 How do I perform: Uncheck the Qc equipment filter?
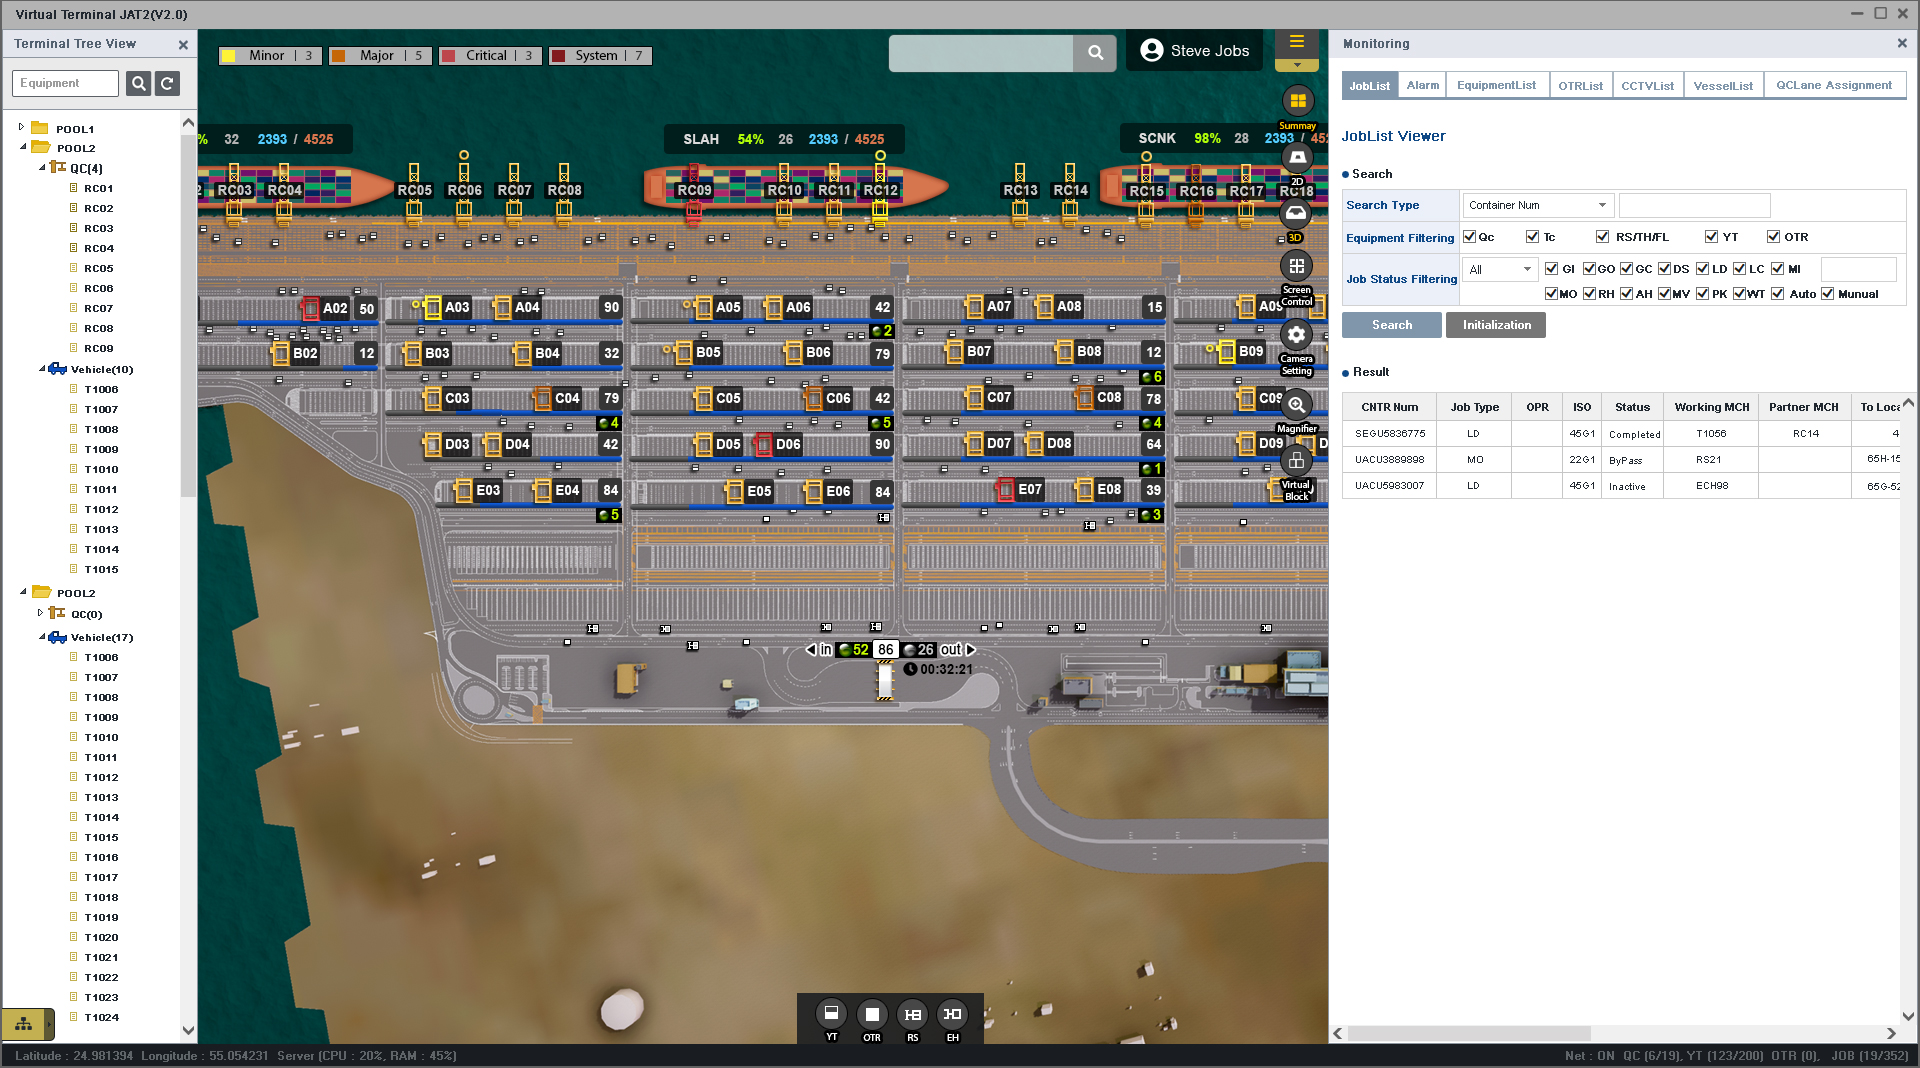[x=1469, y=237]
